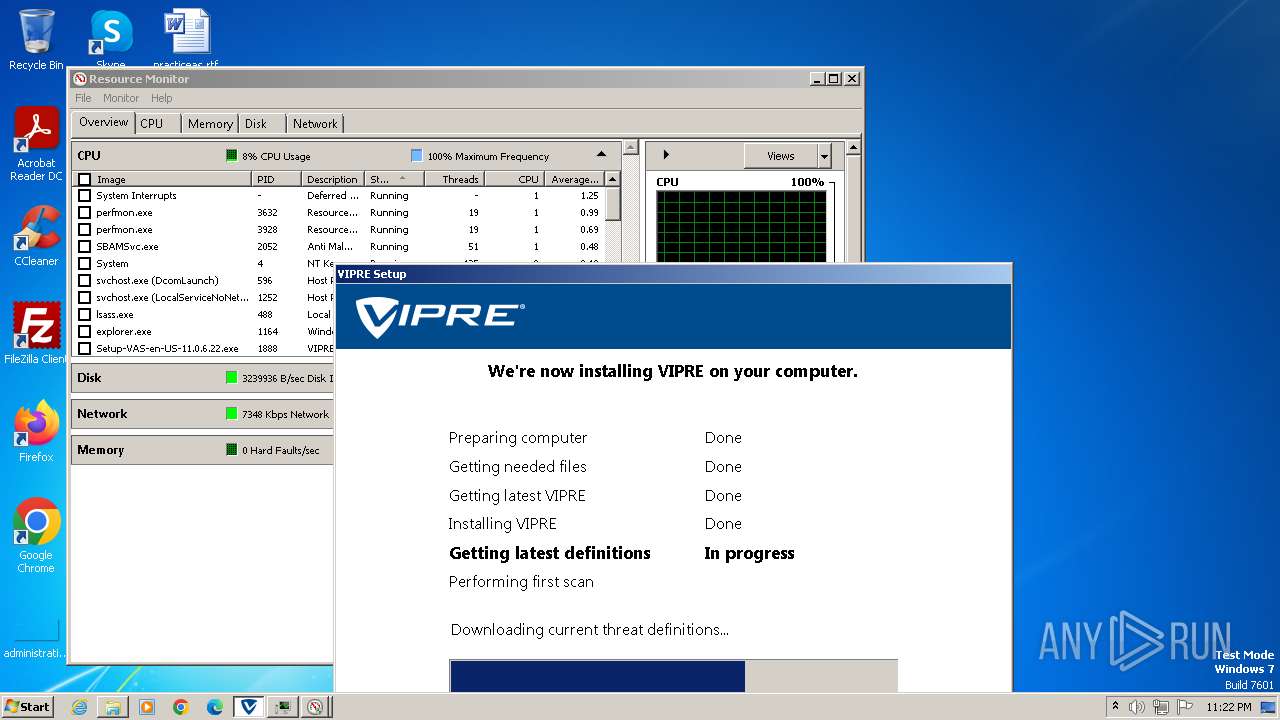The image size is (1280, 720).
Task: Open Views dropdown arrow in graph pane
Action: click(825, 156)
